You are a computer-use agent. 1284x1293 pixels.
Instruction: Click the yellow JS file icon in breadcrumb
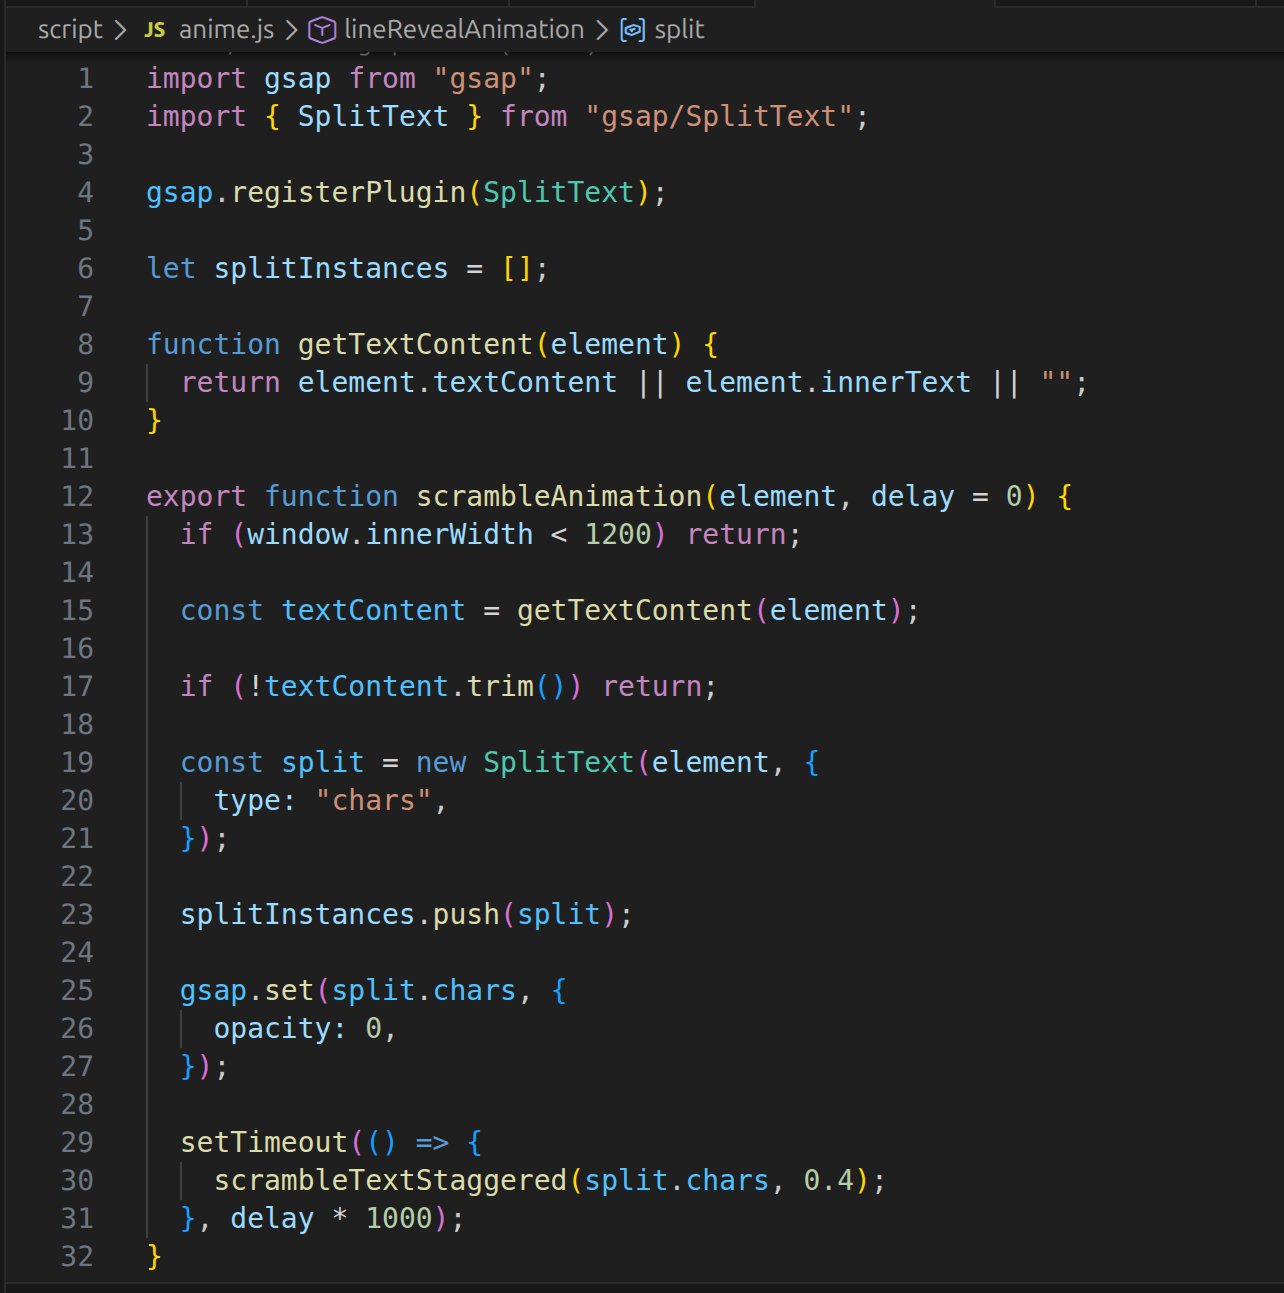point(155,29)
